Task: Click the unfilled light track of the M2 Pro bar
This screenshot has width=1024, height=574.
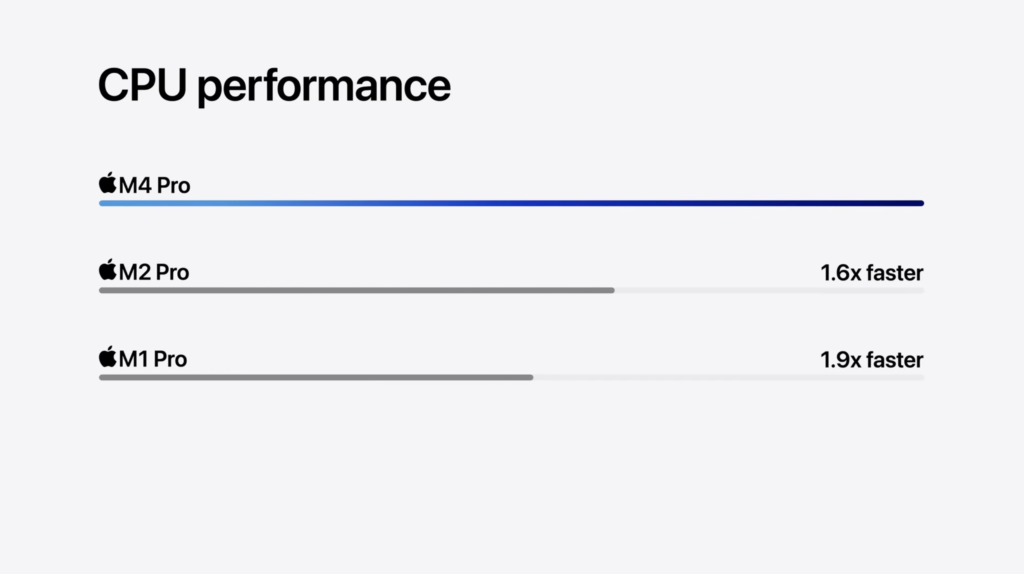Action: (x=769, y=290)
